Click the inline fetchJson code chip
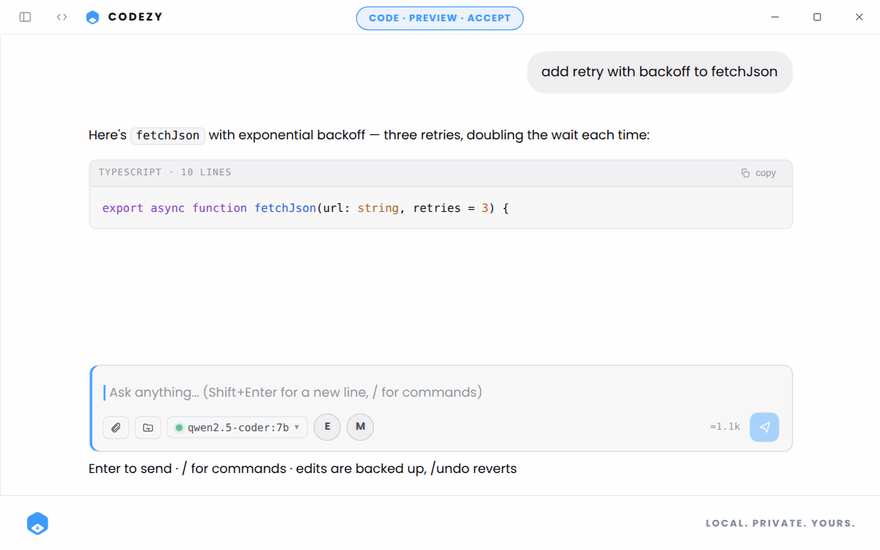880x550 pixels. coord(168,135)
